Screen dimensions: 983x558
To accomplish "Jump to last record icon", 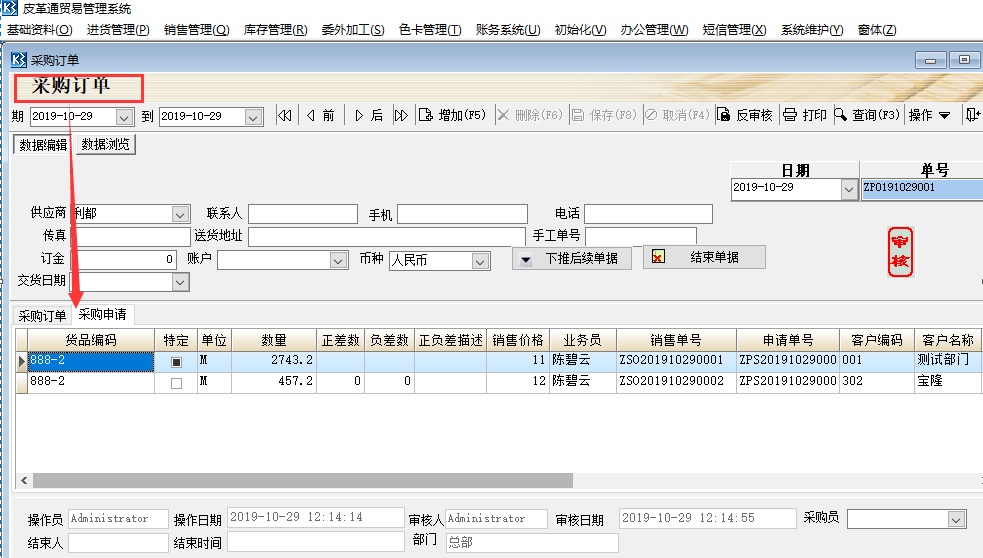I will coord(401,115).
